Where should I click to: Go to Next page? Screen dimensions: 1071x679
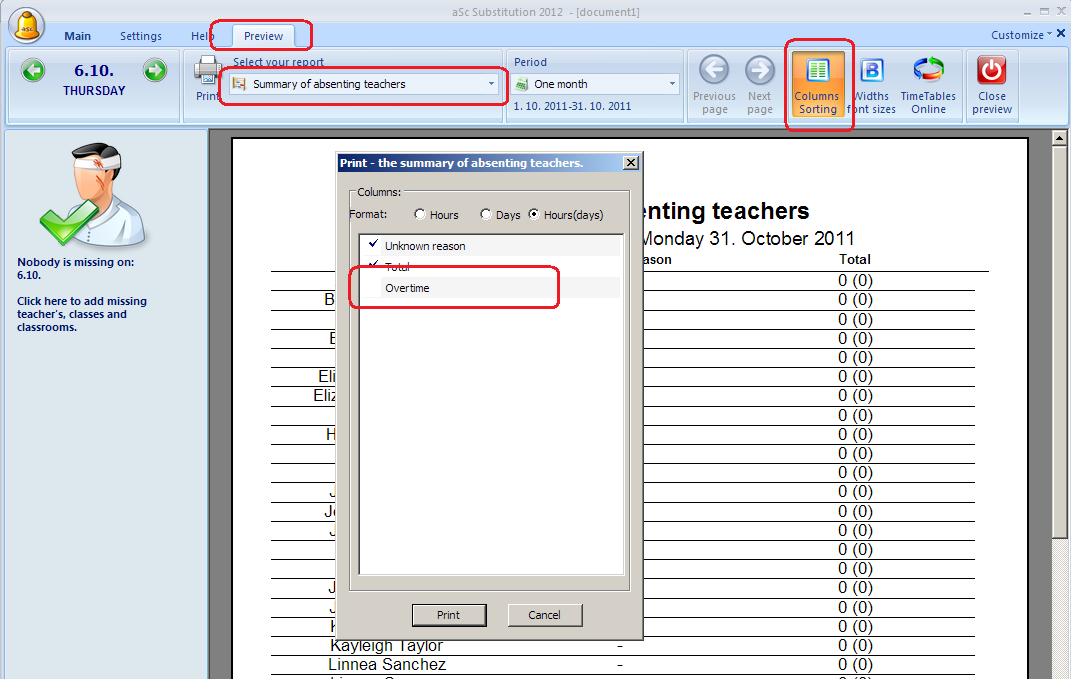tap(760, 85)
